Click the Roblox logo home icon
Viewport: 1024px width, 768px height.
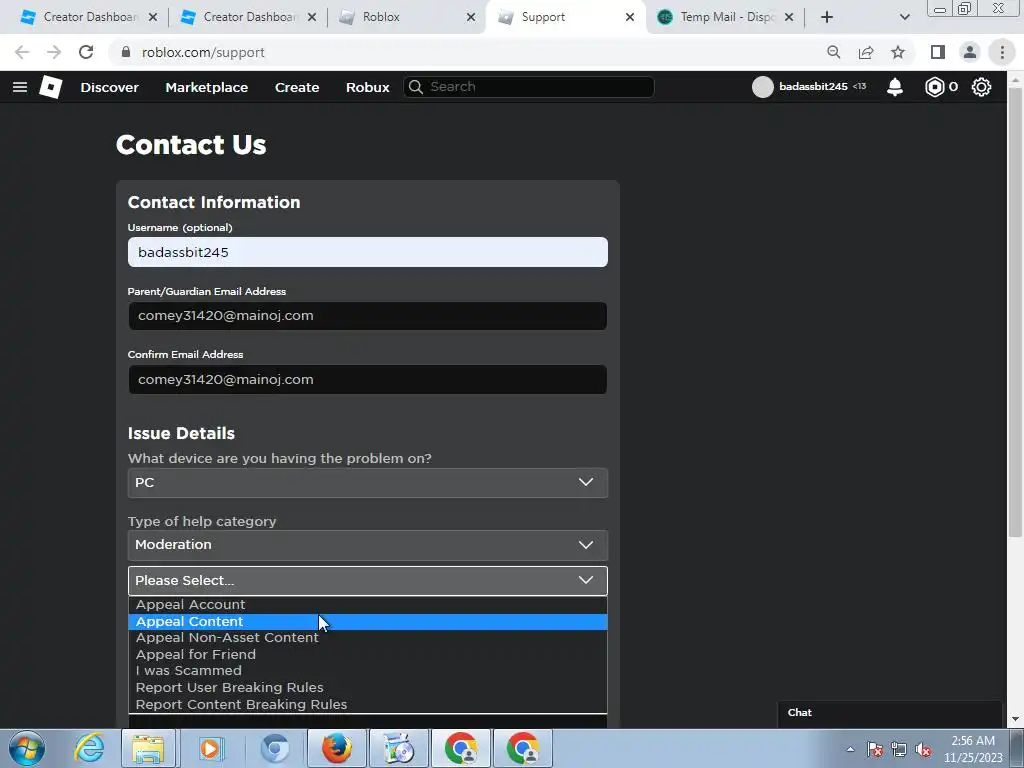pos(51,87)
